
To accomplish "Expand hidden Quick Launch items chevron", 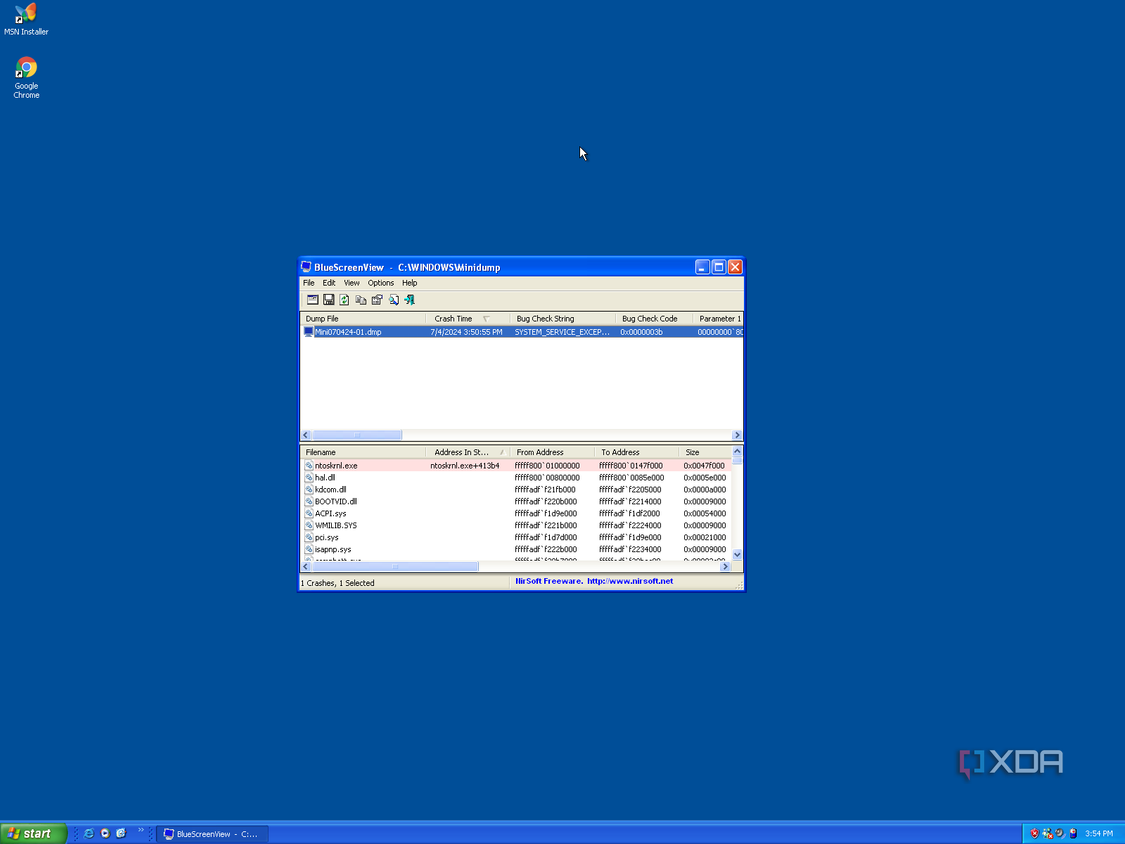I will coord(141,830).
